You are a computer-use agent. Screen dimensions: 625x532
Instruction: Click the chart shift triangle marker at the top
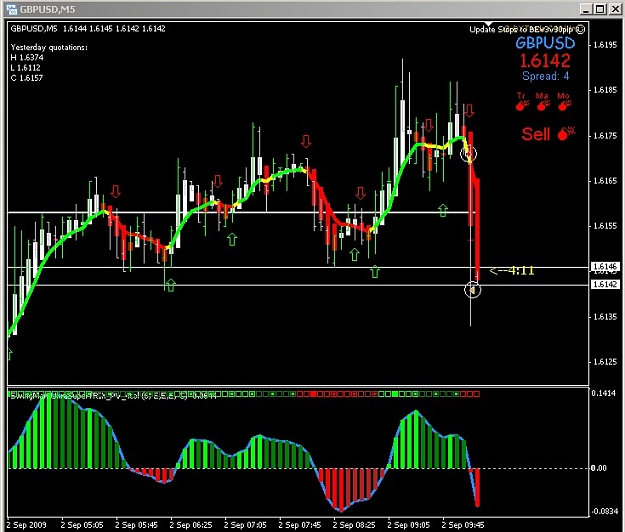[x=489, y=24]
